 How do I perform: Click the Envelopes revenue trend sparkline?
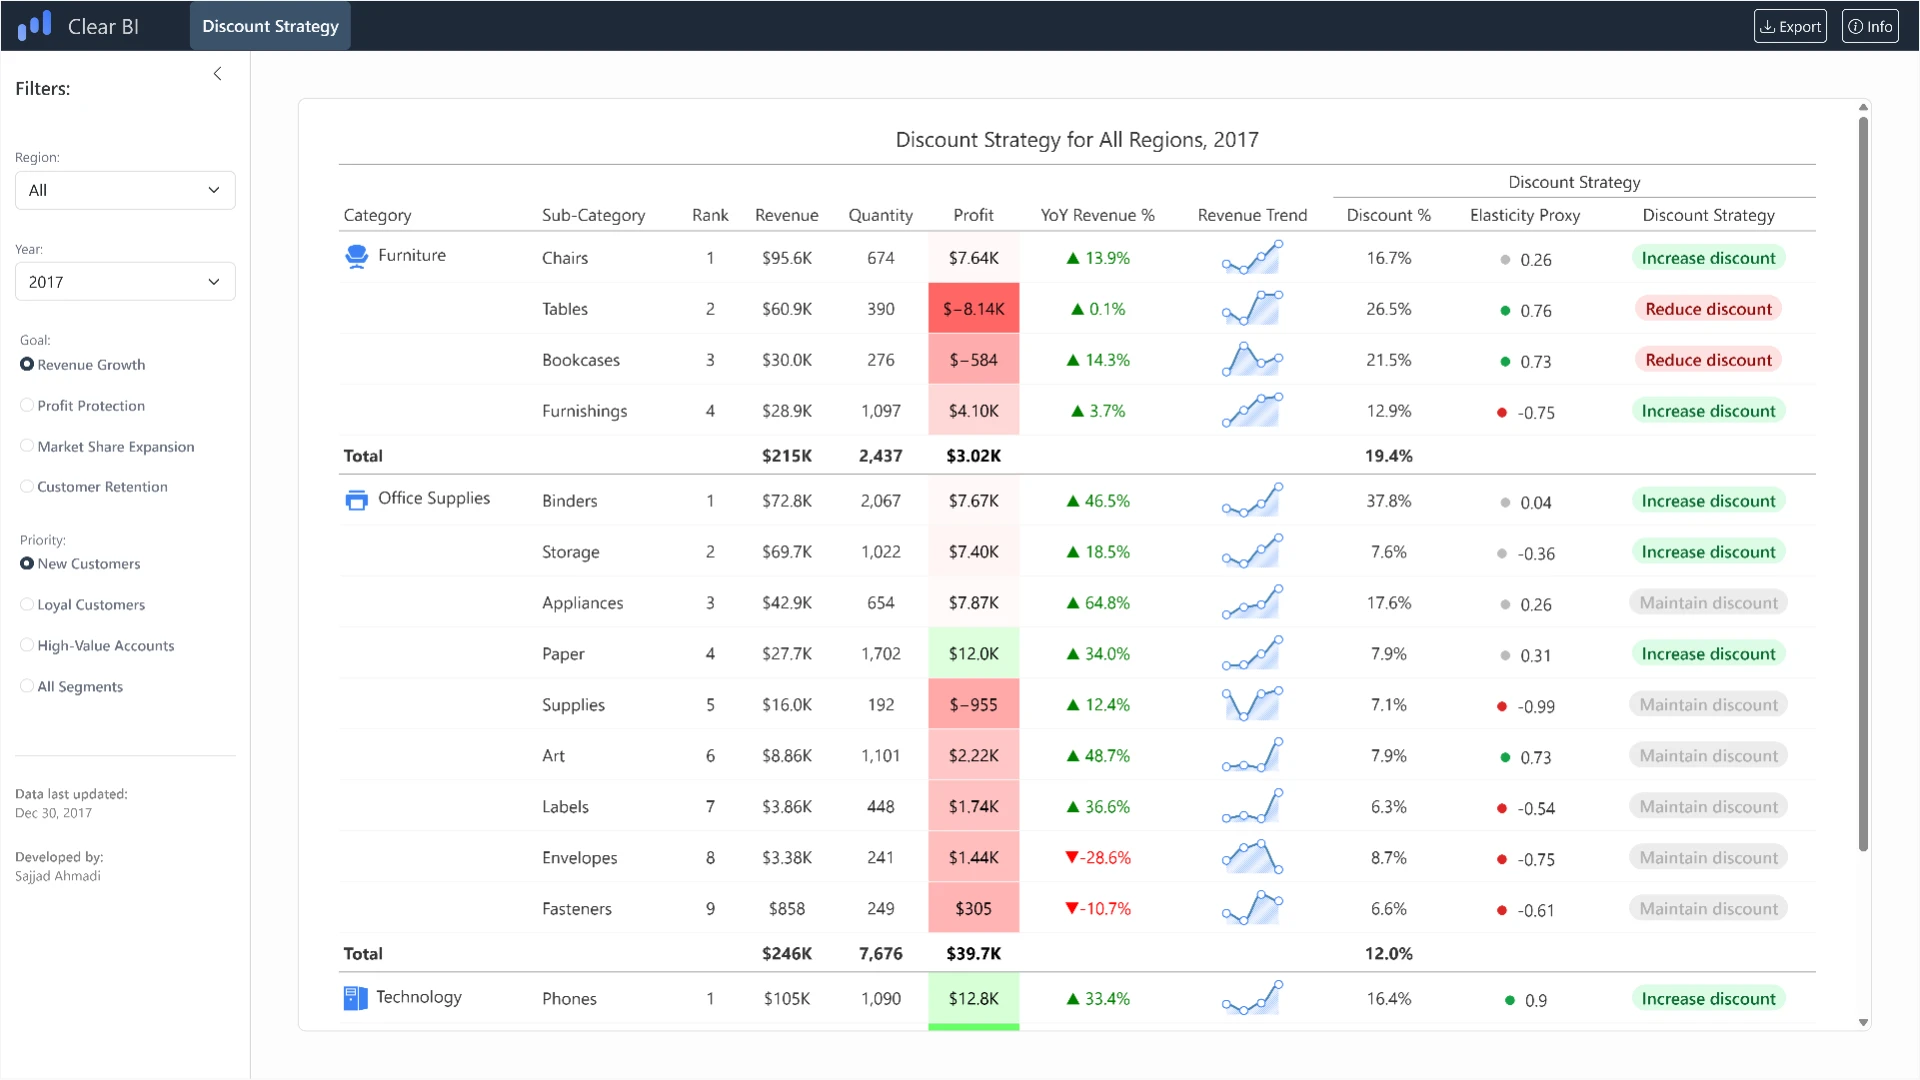pyautogui.click(x=1252, y=858)
